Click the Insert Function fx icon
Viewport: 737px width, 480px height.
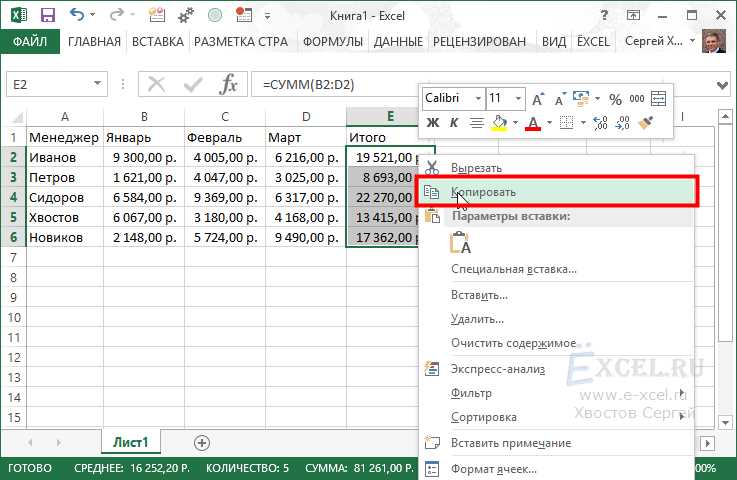(x=228, y=85)
